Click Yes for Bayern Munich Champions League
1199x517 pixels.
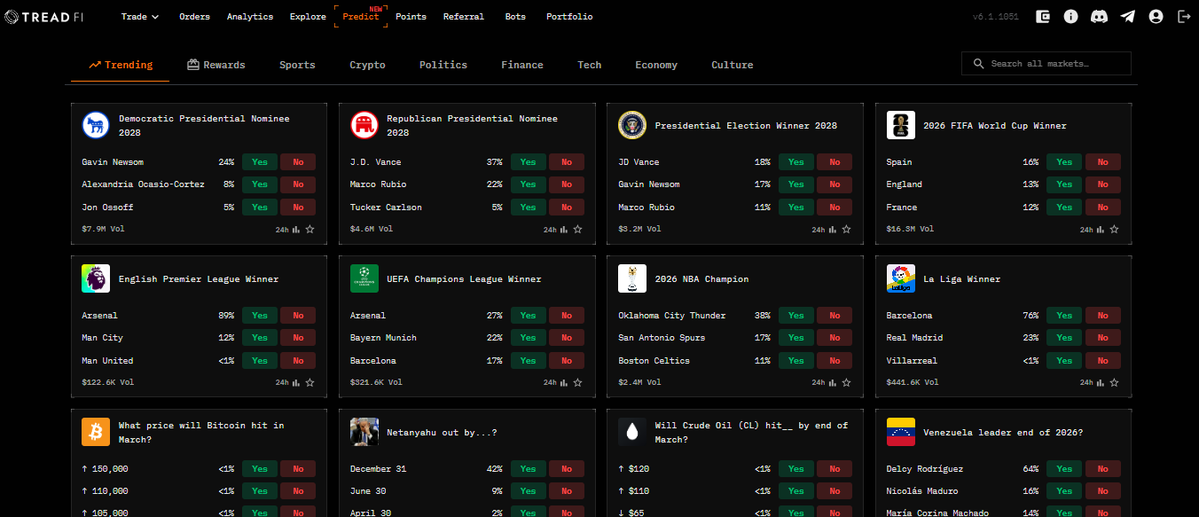(528, 337)
